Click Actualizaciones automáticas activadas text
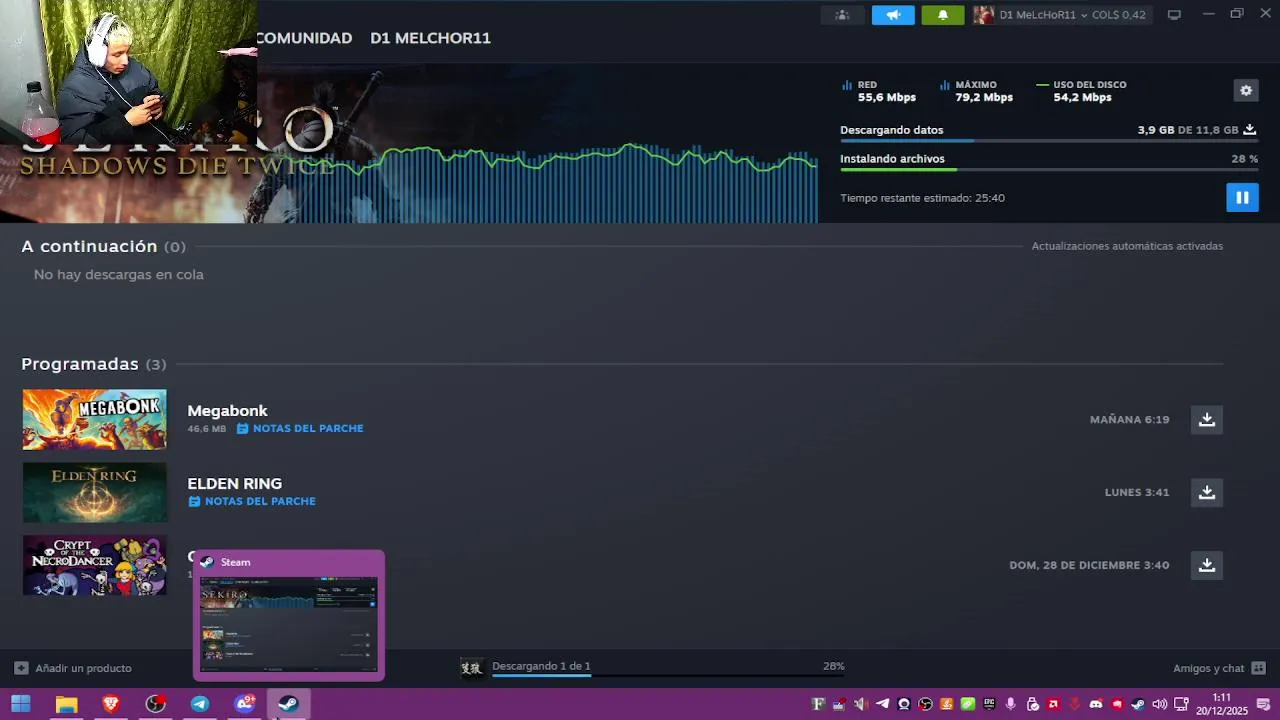 click(x=1127, y=246)
